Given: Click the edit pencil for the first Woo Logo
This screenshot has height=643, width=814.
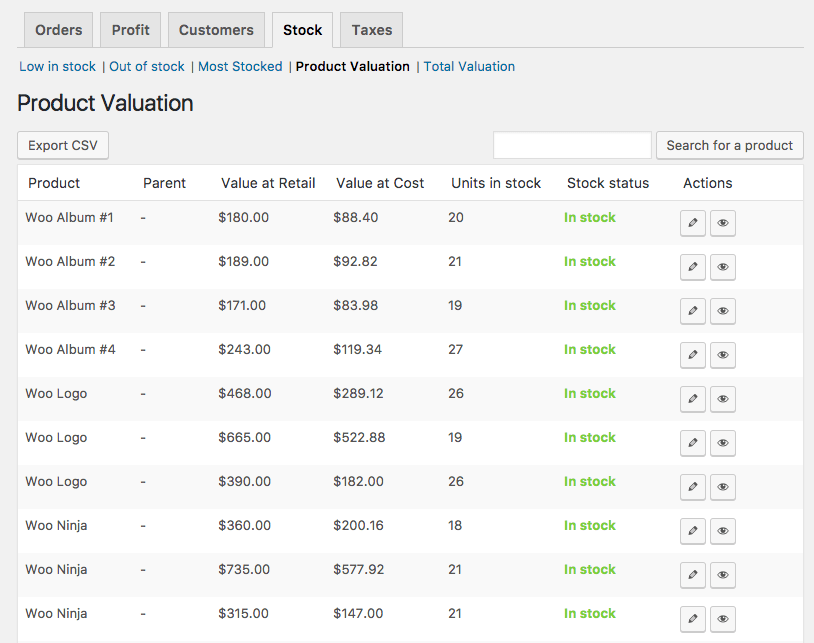Looking at the screenshot, I should (x=692, y=399).
